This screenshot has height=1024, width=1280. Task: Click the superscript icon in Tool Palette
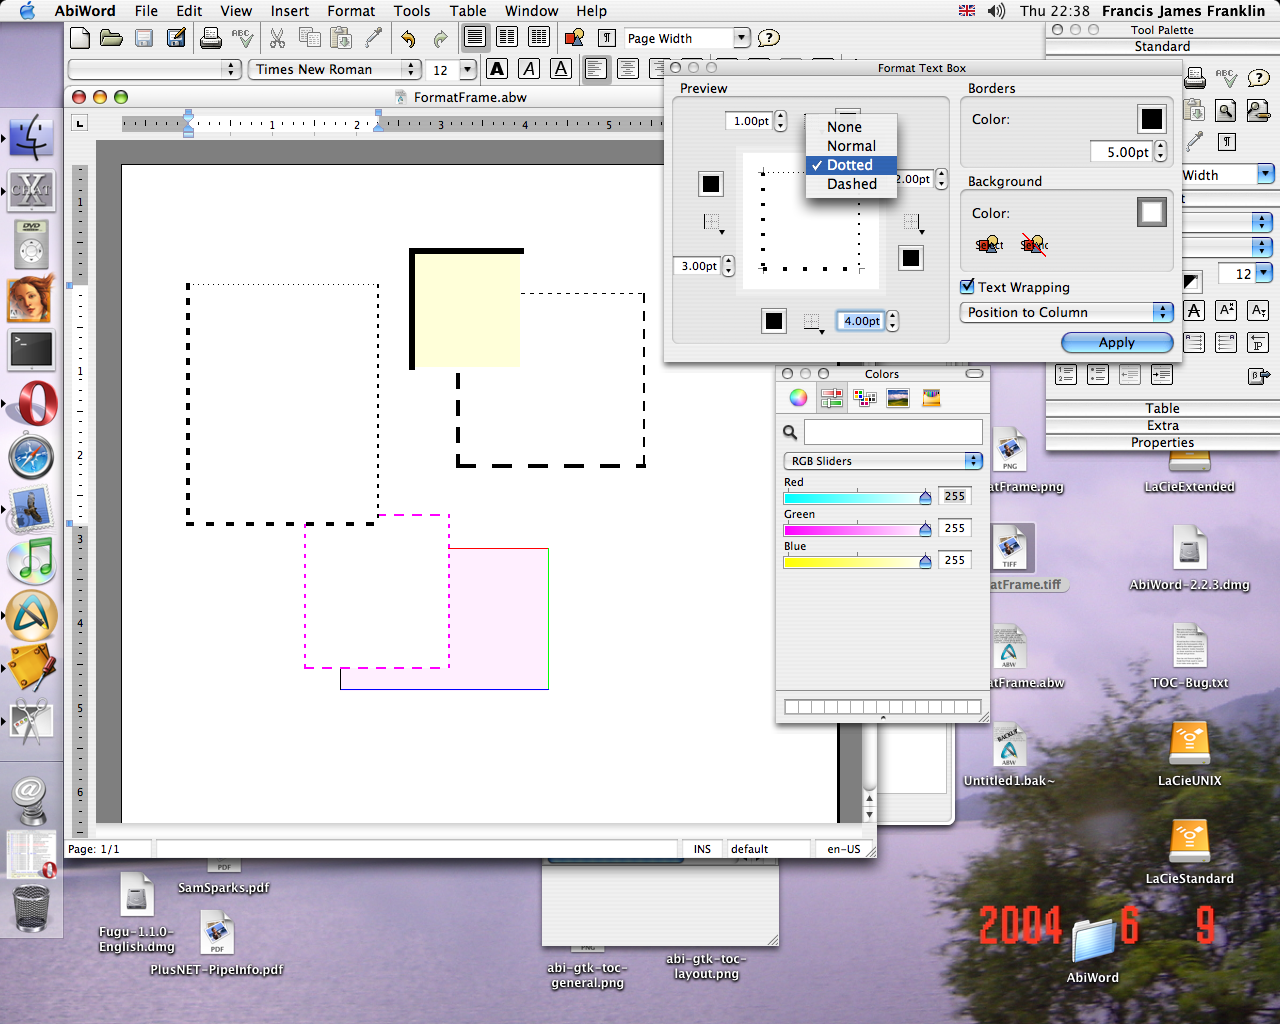pyautogui.click(x=1227, y=311)
